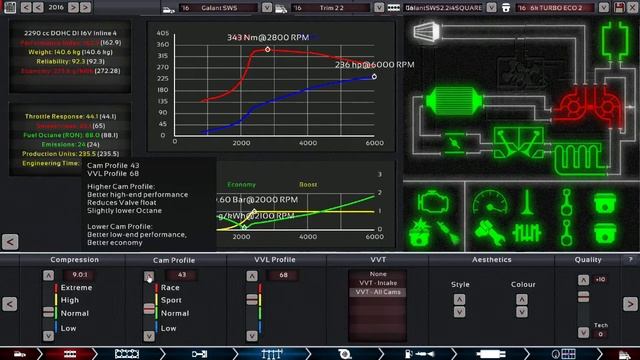
Task: Switch to the turbo aspiration tab
Action: pos(345,354)
